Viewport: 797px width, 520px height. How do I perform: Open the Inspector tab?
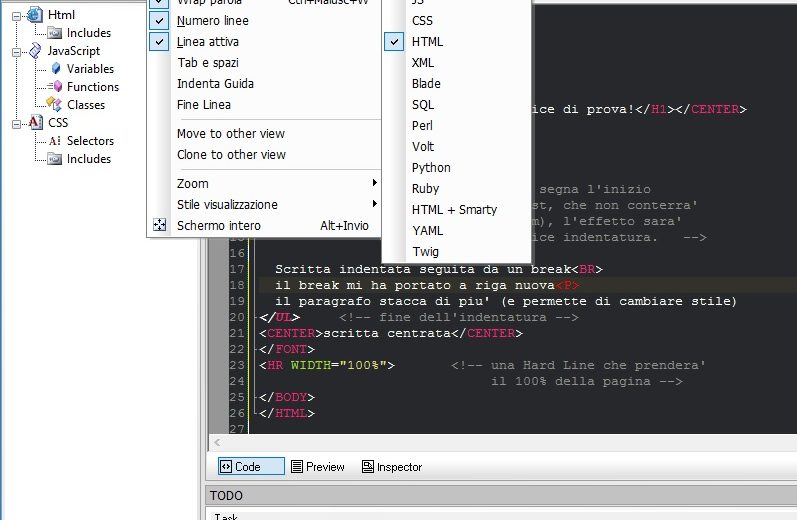click(x=392, y=467)
